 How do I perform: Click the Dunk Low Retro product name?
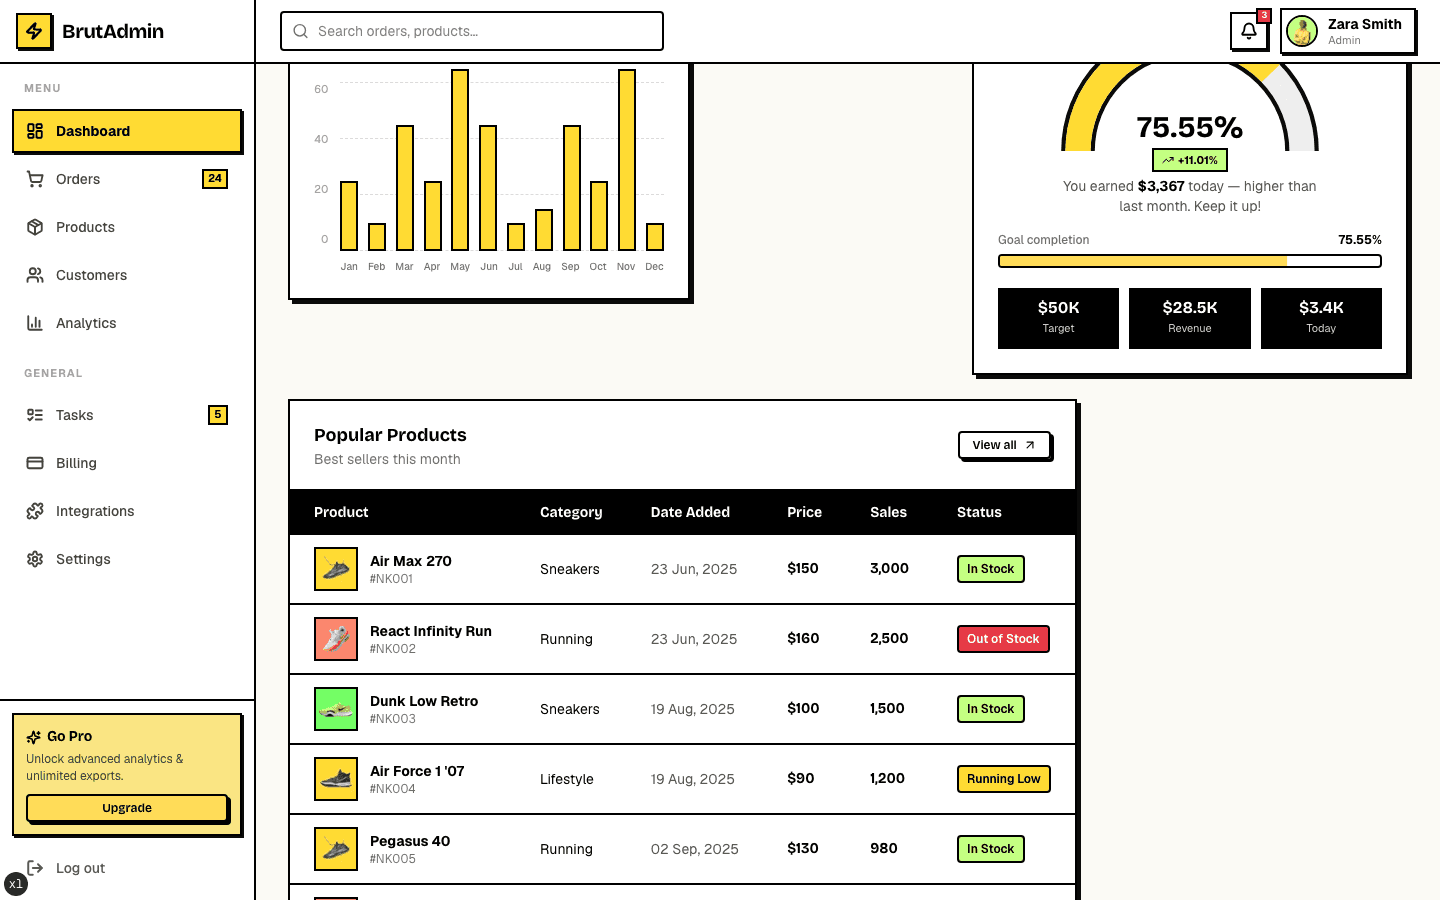point(424,701)
